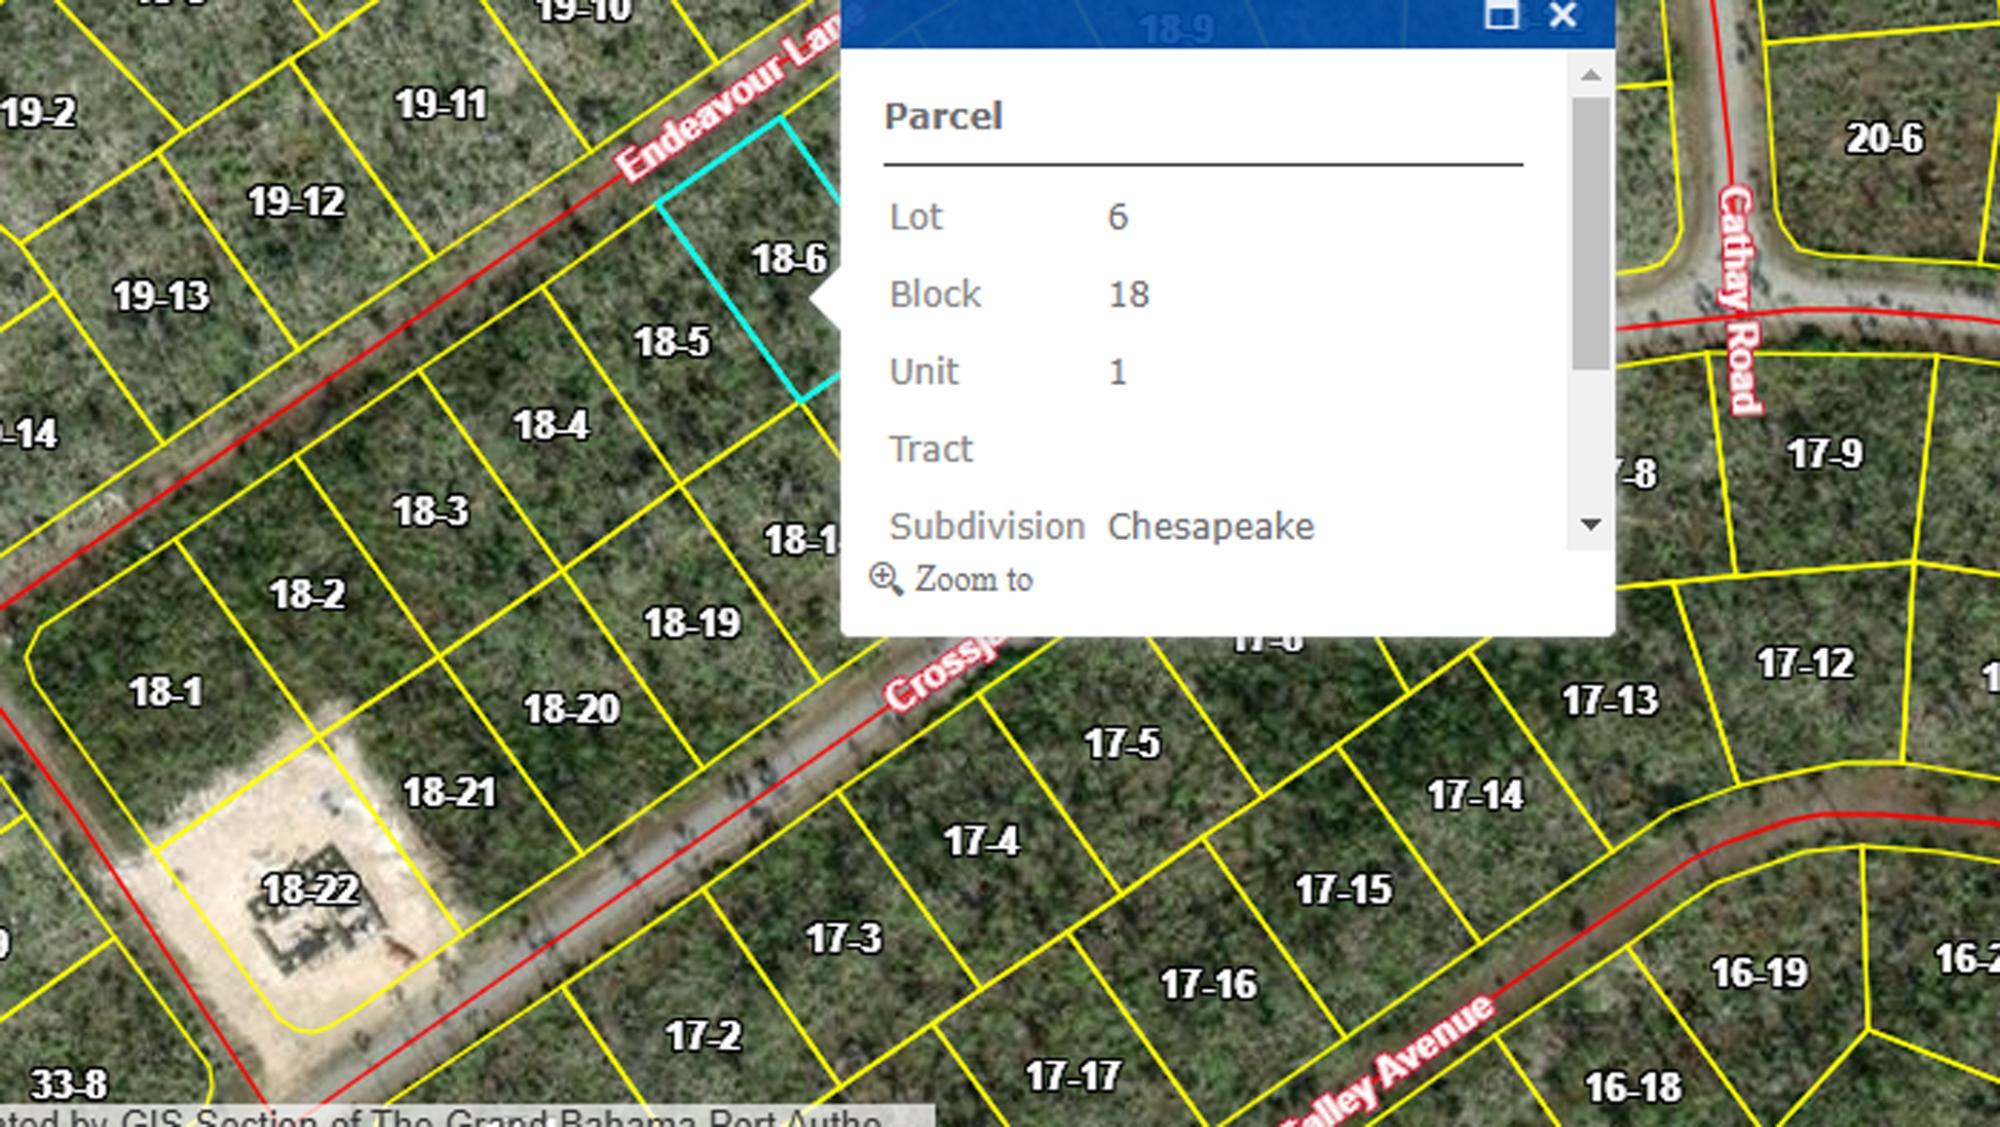Screen dimensions: 2000x1127
Task: Select parcel 19-11 near Endeavour Lane
Action: [x=440, y=102]
